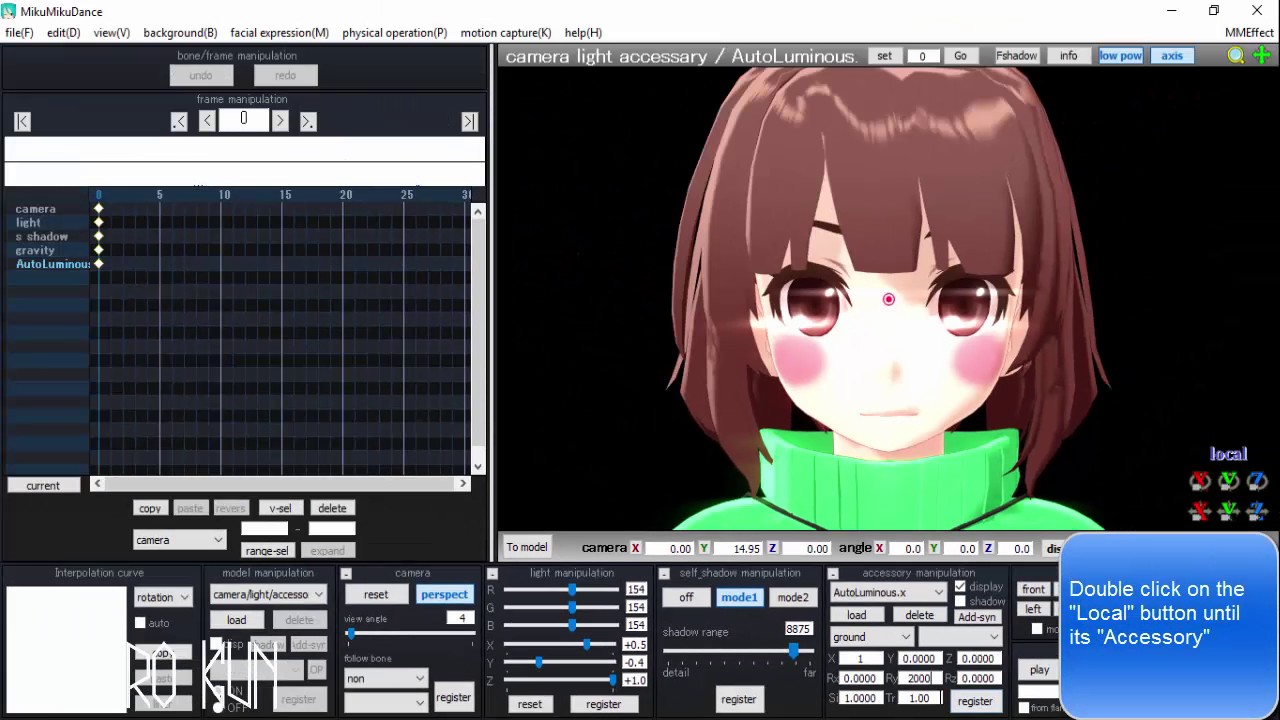This screenshot has height=720, width=1280.
Task: Click the light red R slider handle
Action: [x=572, y=590]
